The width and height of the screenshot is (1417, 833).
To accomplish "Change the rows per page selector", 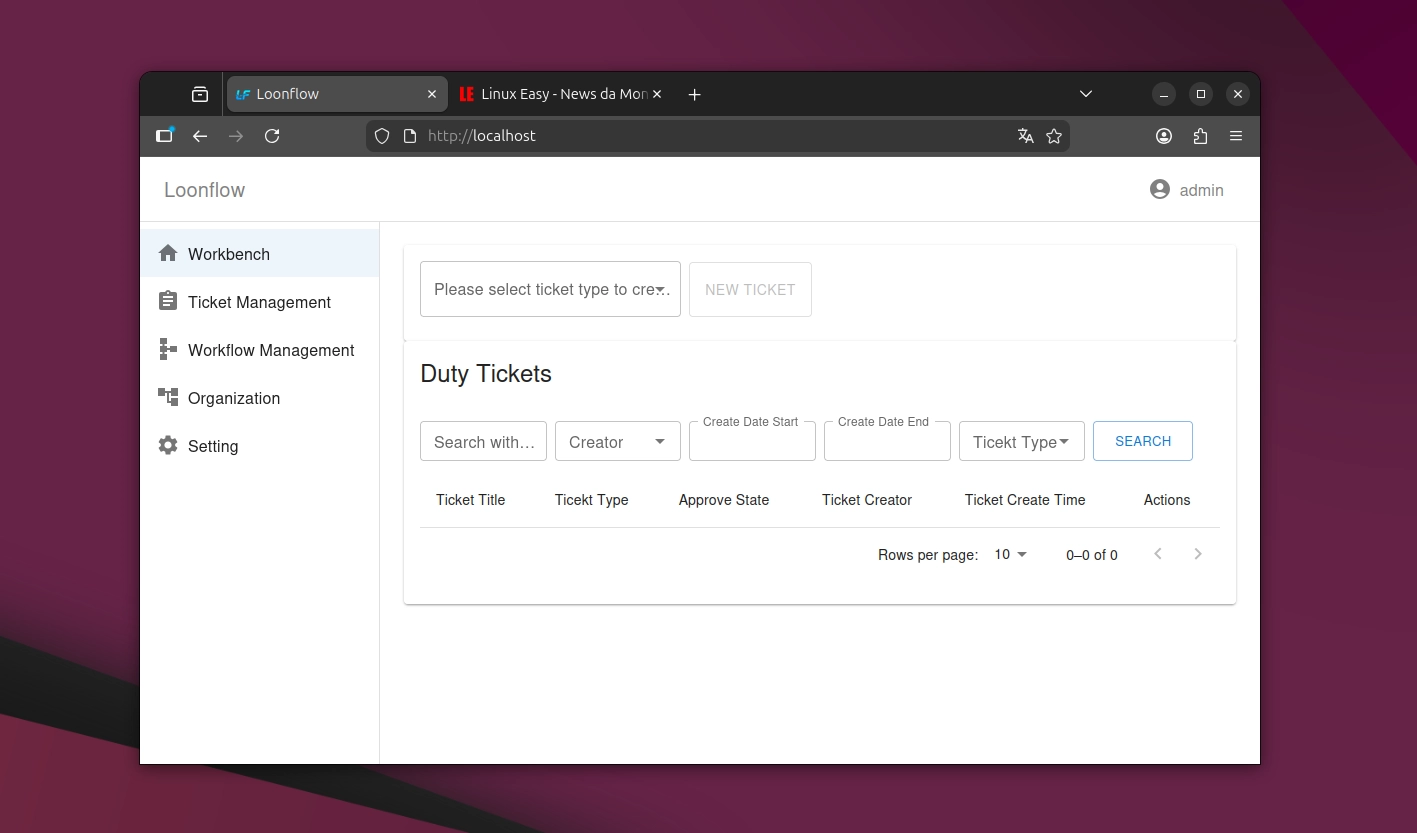I will pyautogui.click(x=1010, y=555).
